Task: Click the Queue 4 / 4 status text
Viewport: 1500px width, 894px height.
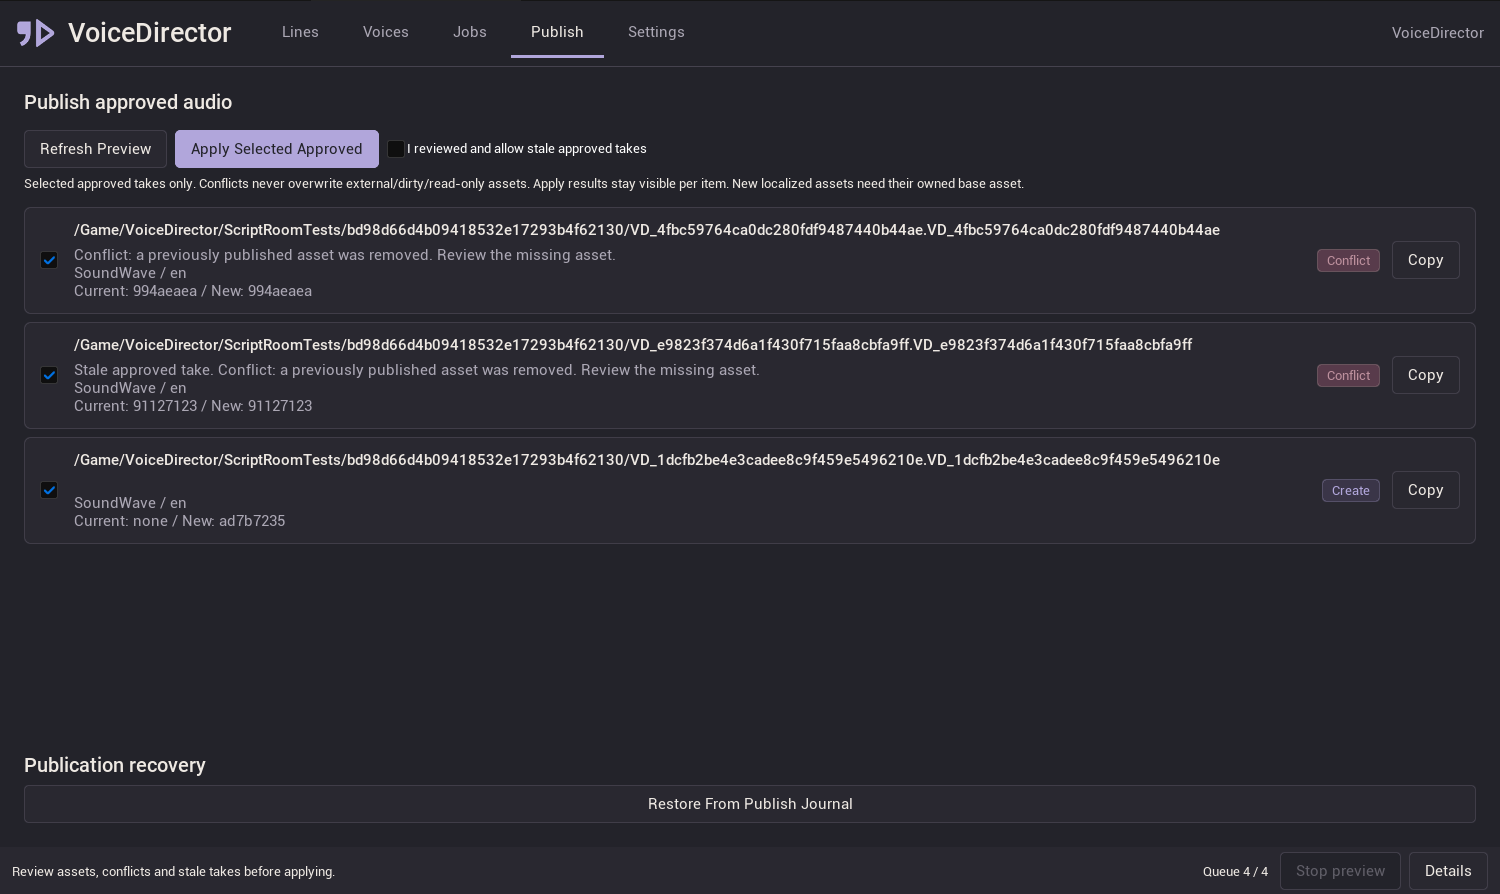Action: coord(1235,872)
